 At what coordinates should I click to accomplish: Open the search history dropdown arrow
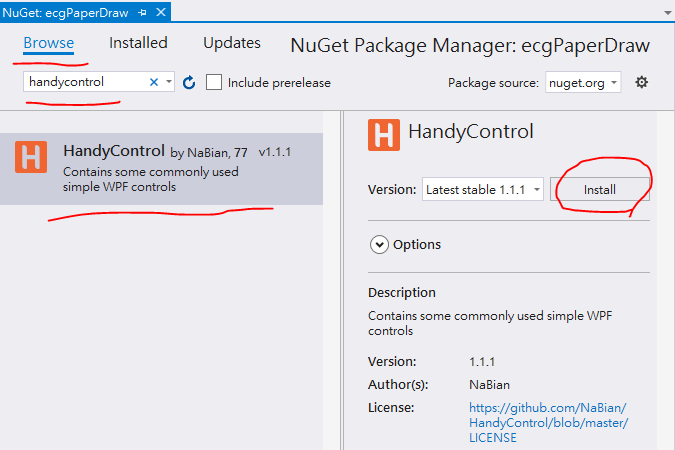tap(169, 81)
